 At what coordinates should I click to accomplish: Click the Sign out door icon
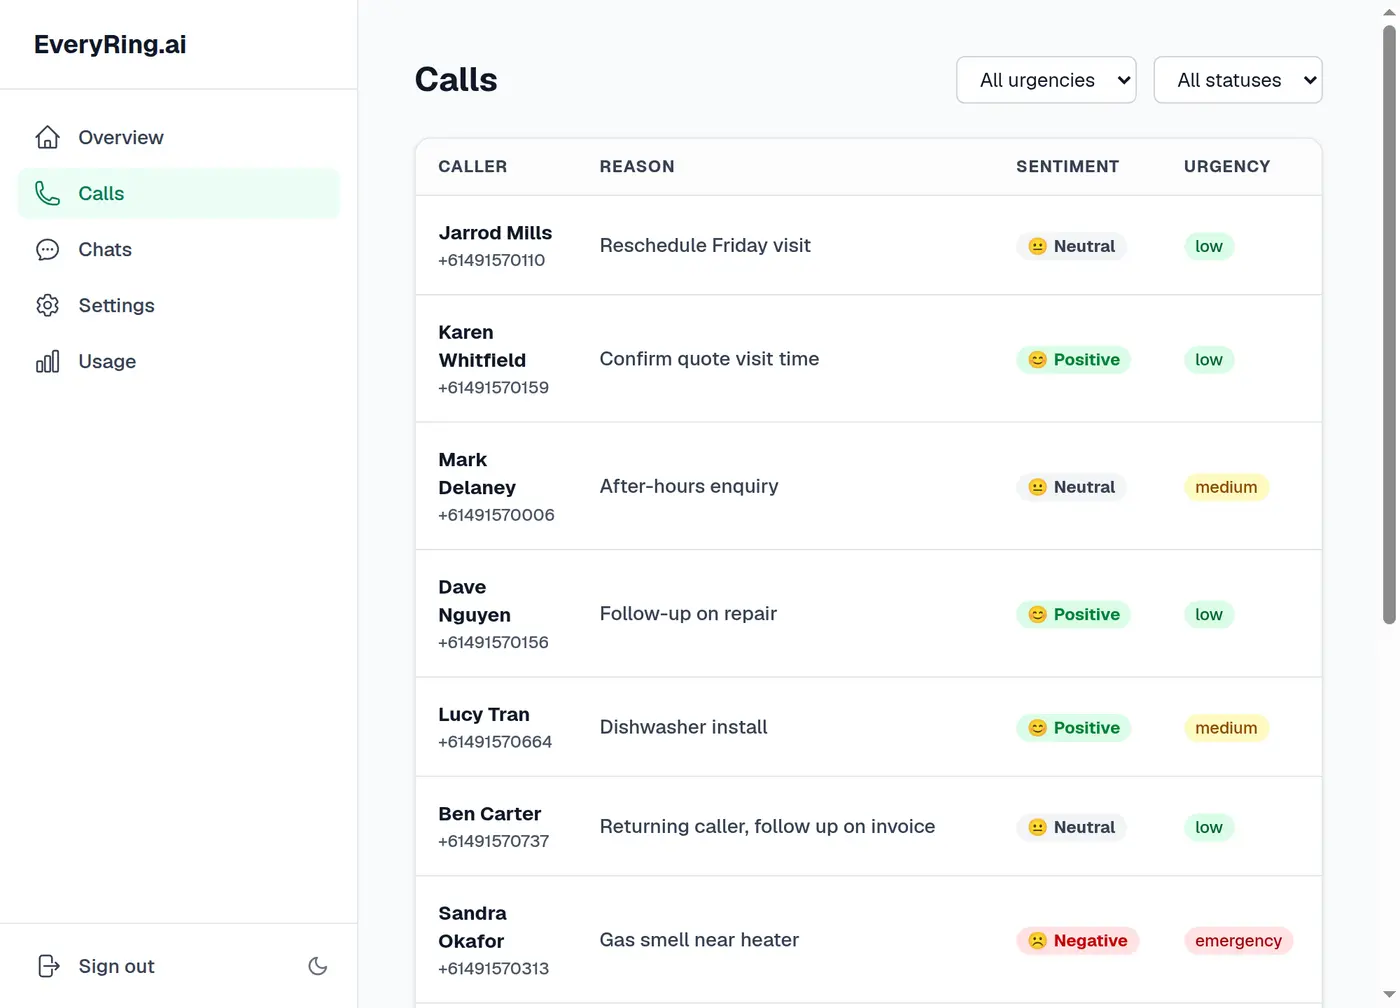pyautogui.click(x=47, y=966)
